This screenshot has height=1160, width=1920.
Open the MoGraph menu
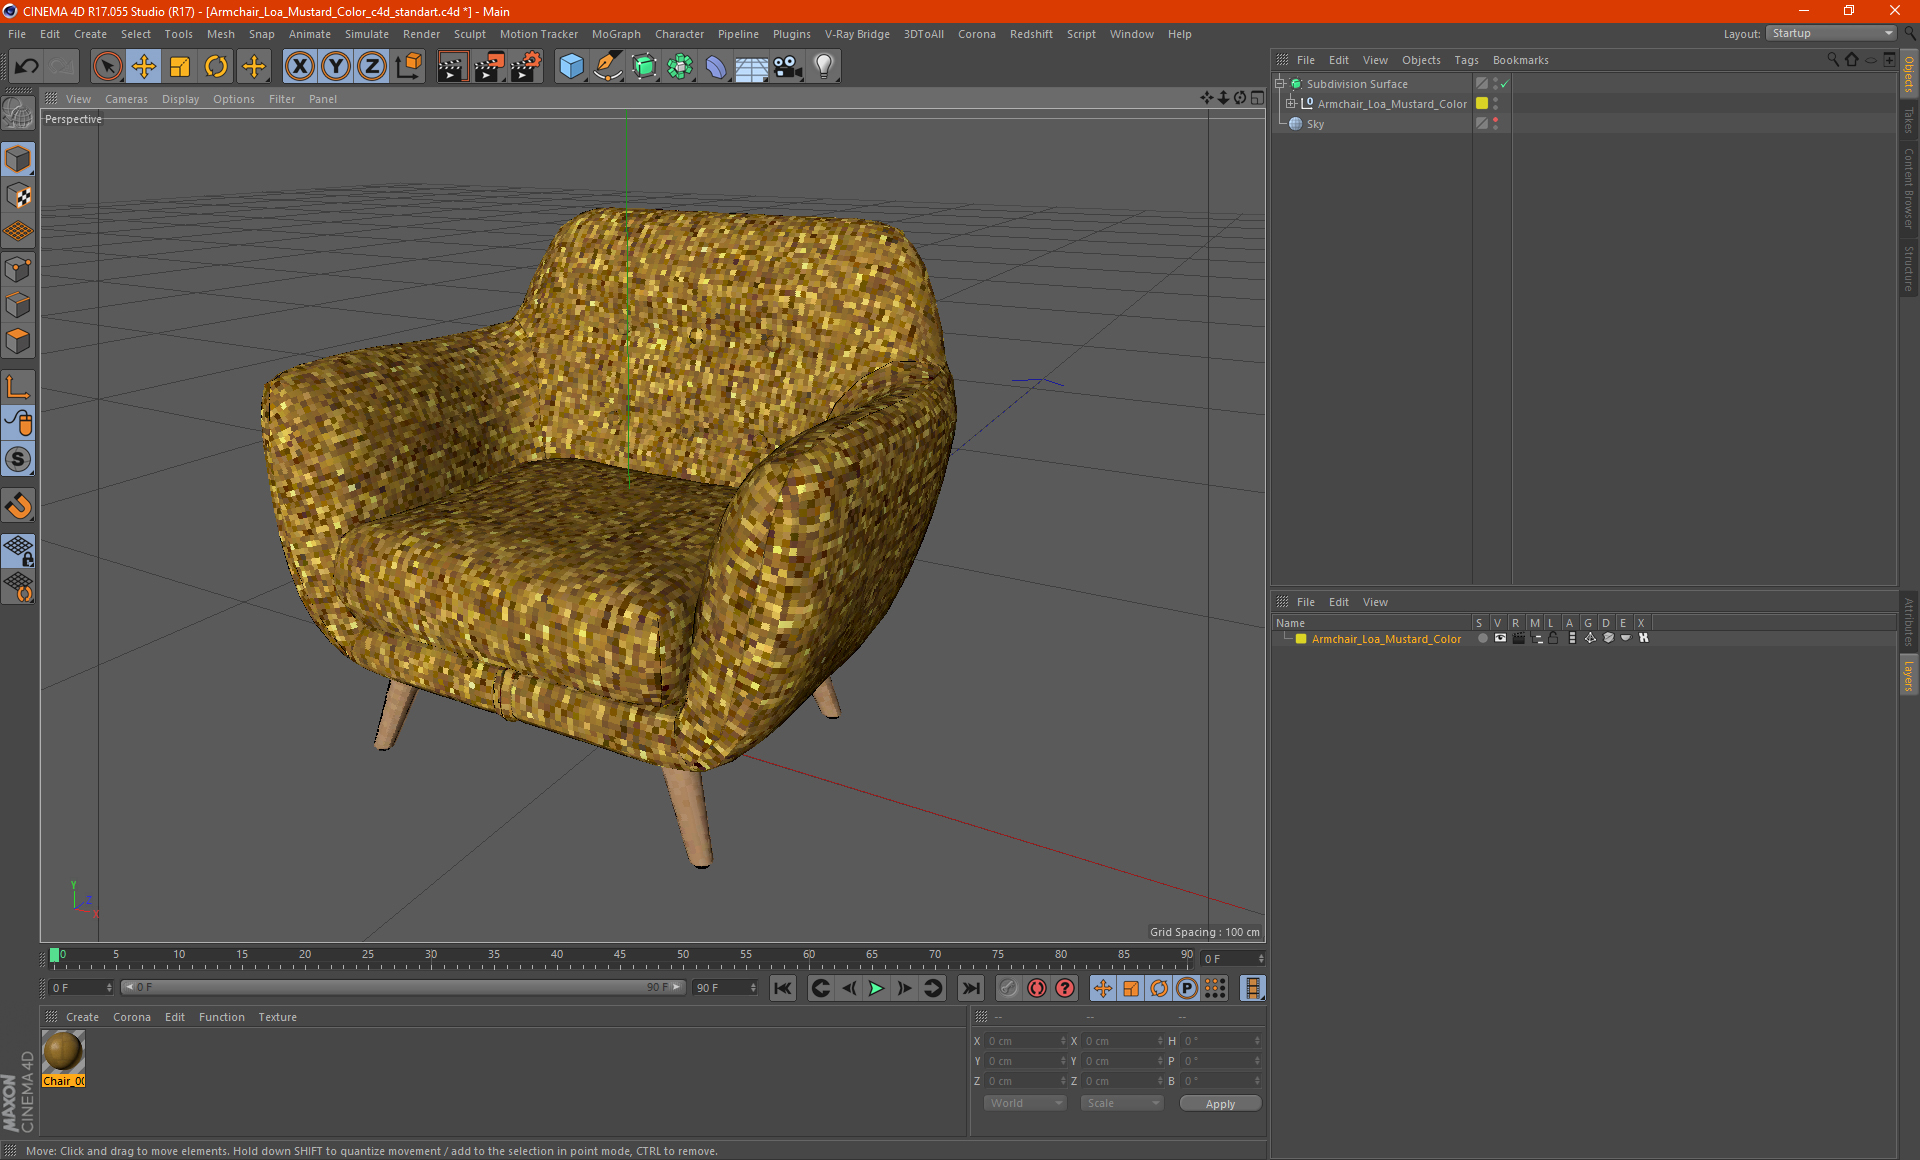[x=616, y=34]
